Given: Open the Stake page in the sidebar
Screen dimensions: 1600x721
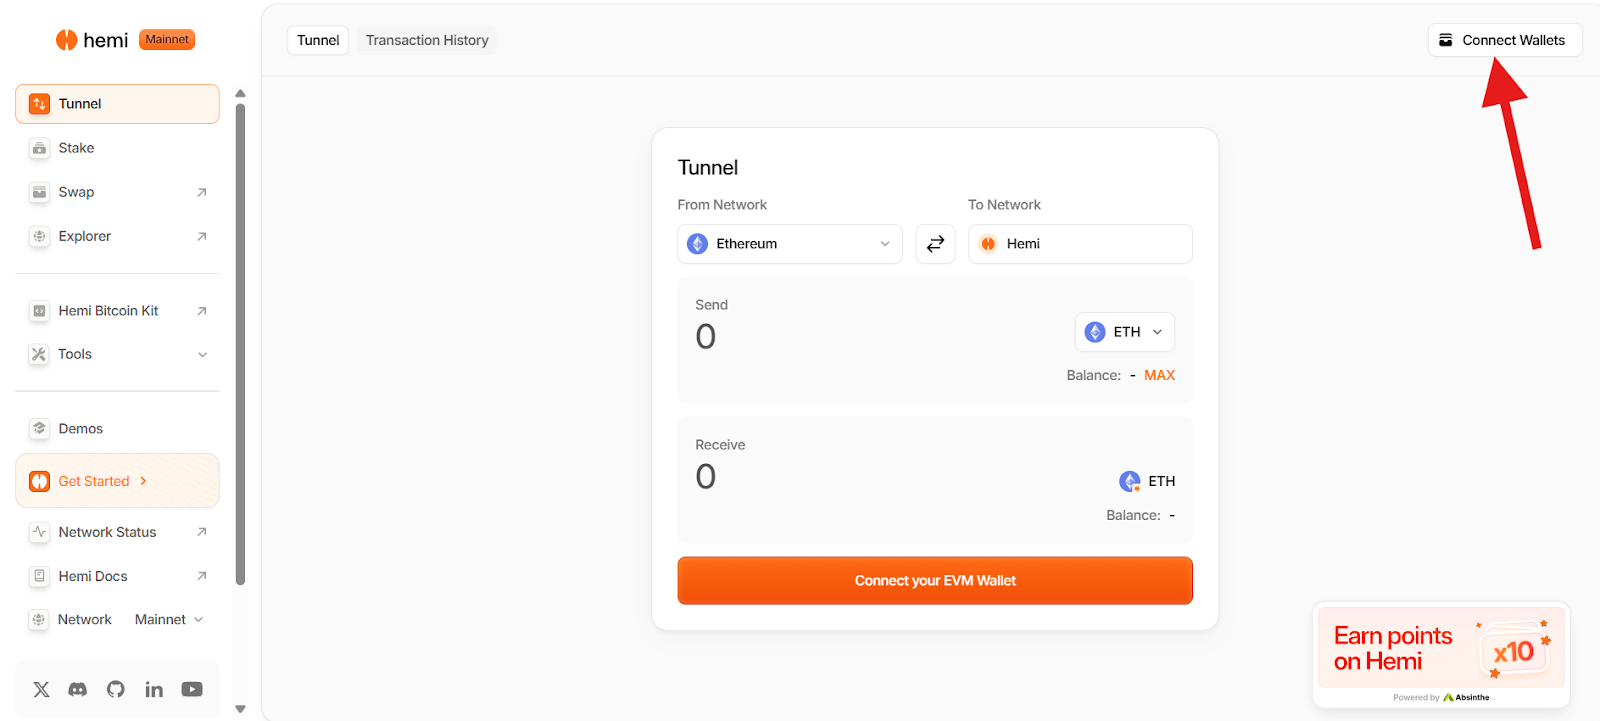Looking at the screenshot, I should [x=117, y=148].
